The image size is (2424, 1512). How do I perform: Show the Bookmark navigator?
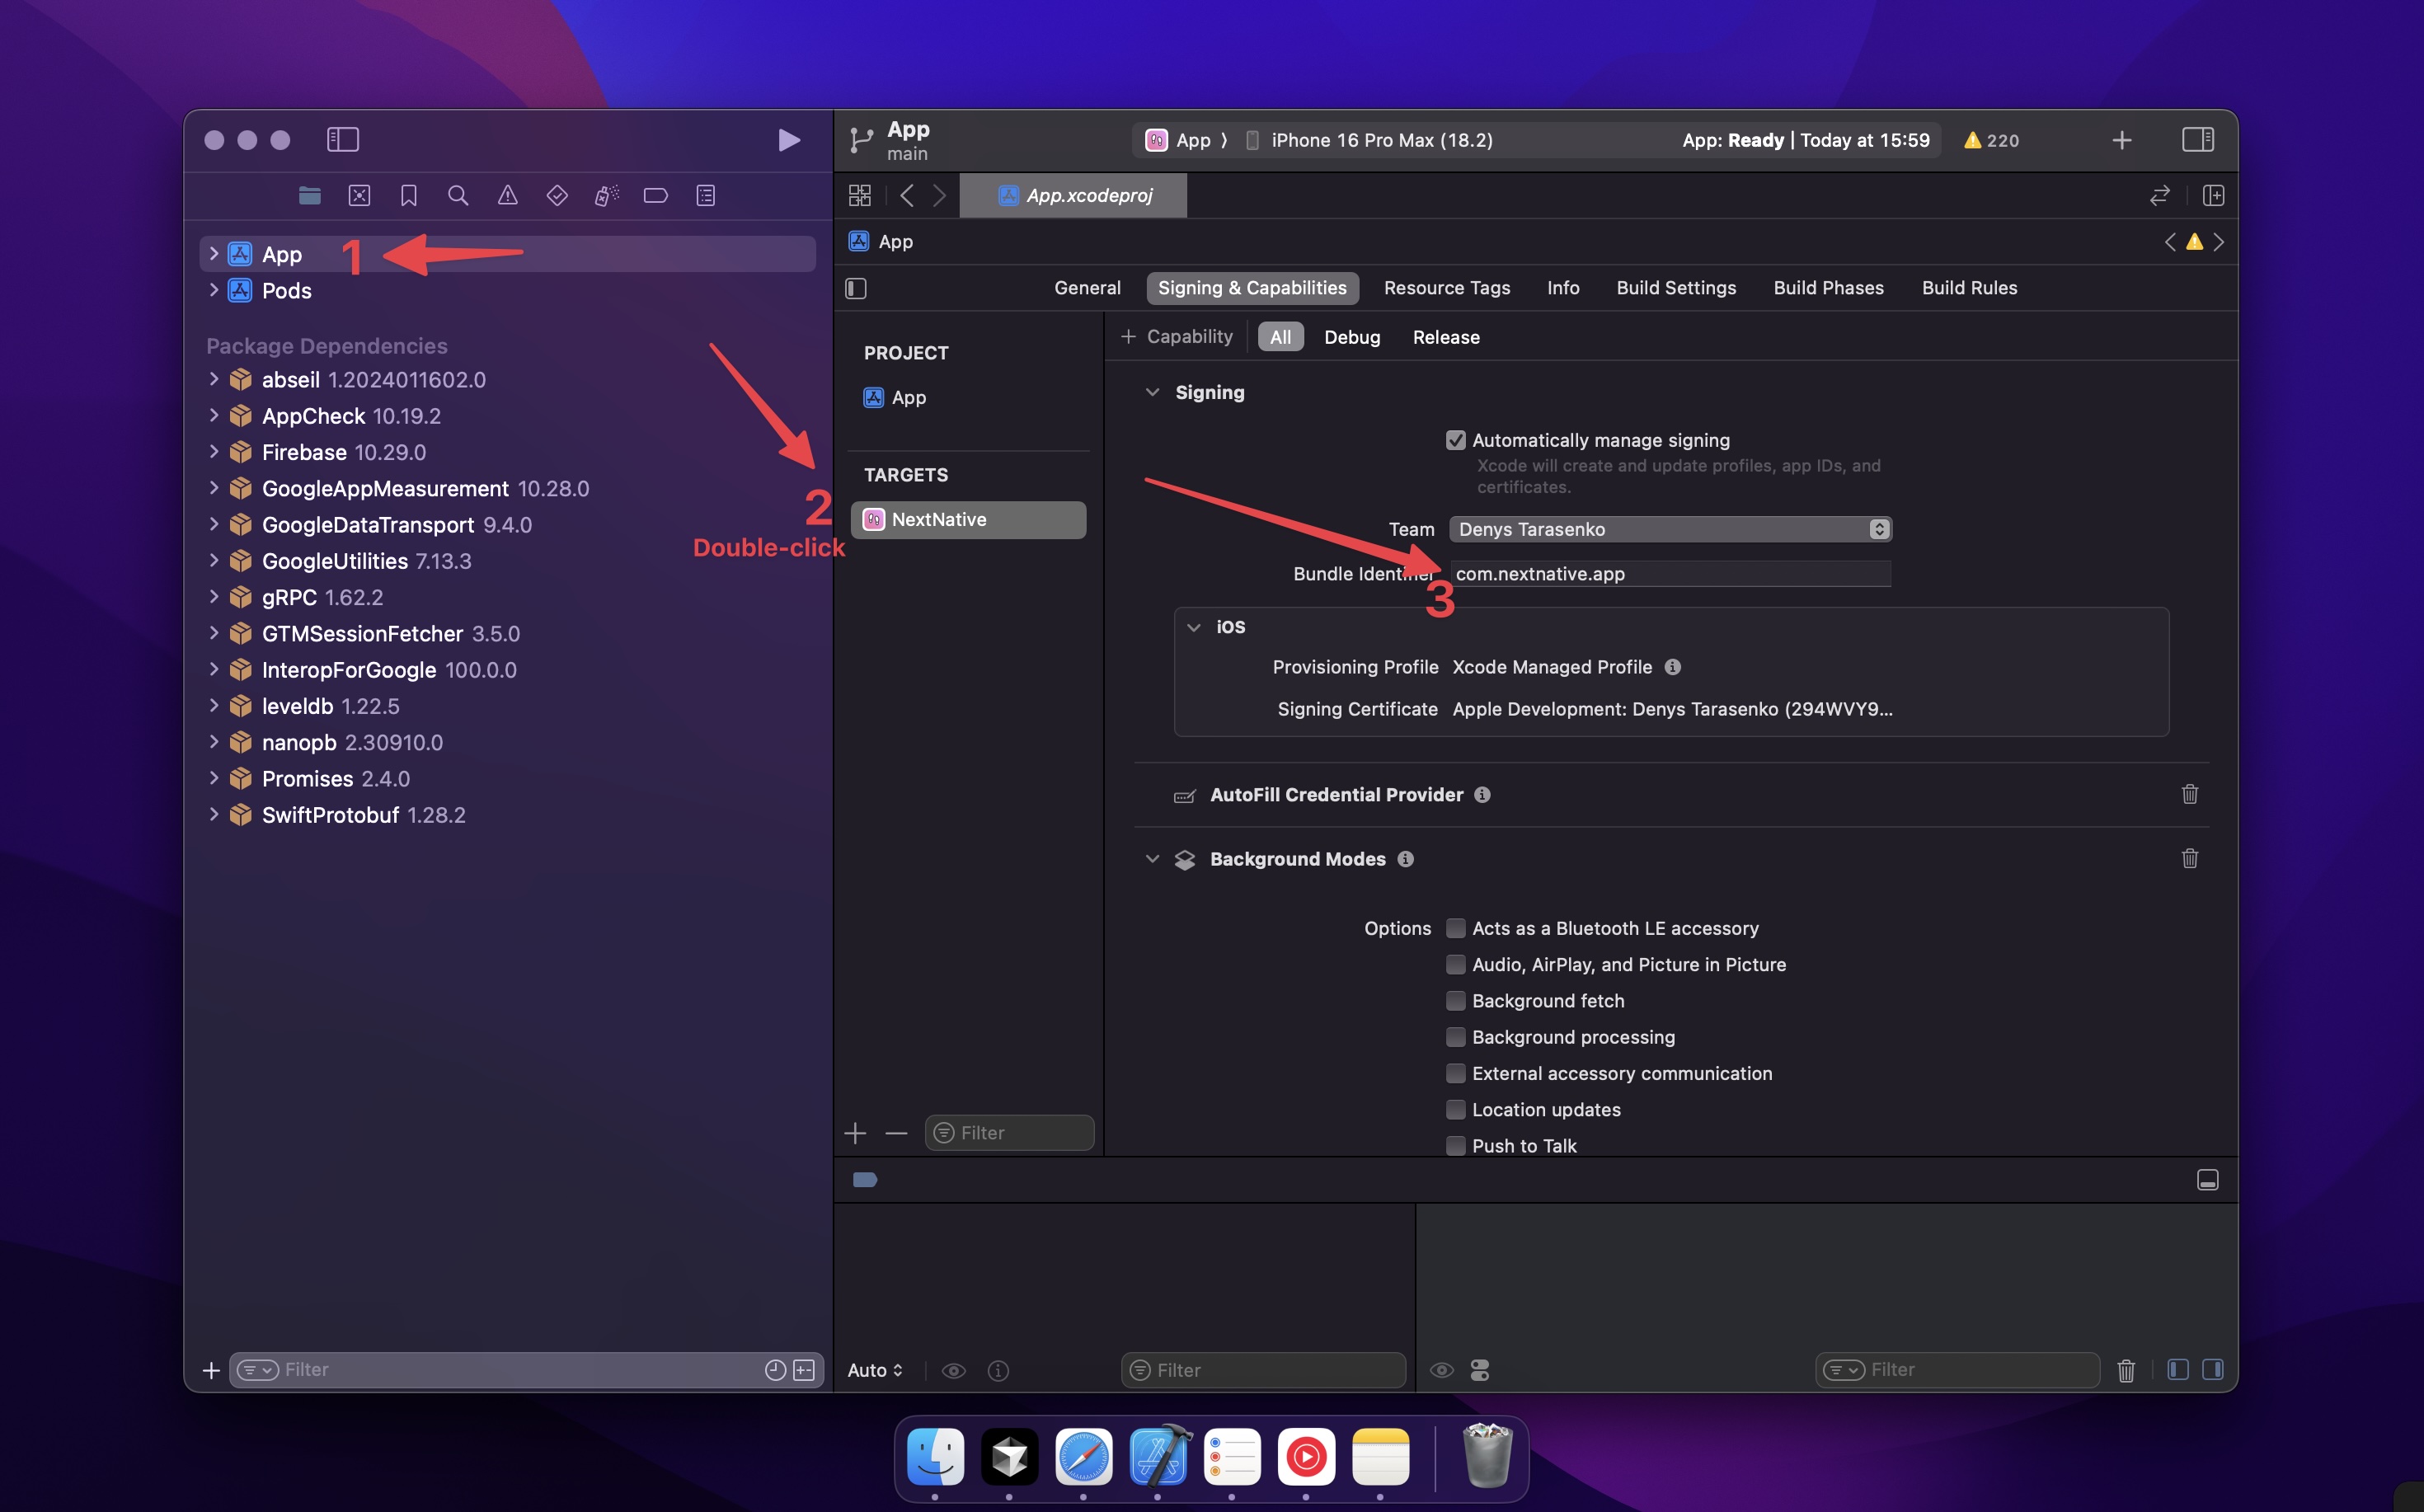[408, 196]
